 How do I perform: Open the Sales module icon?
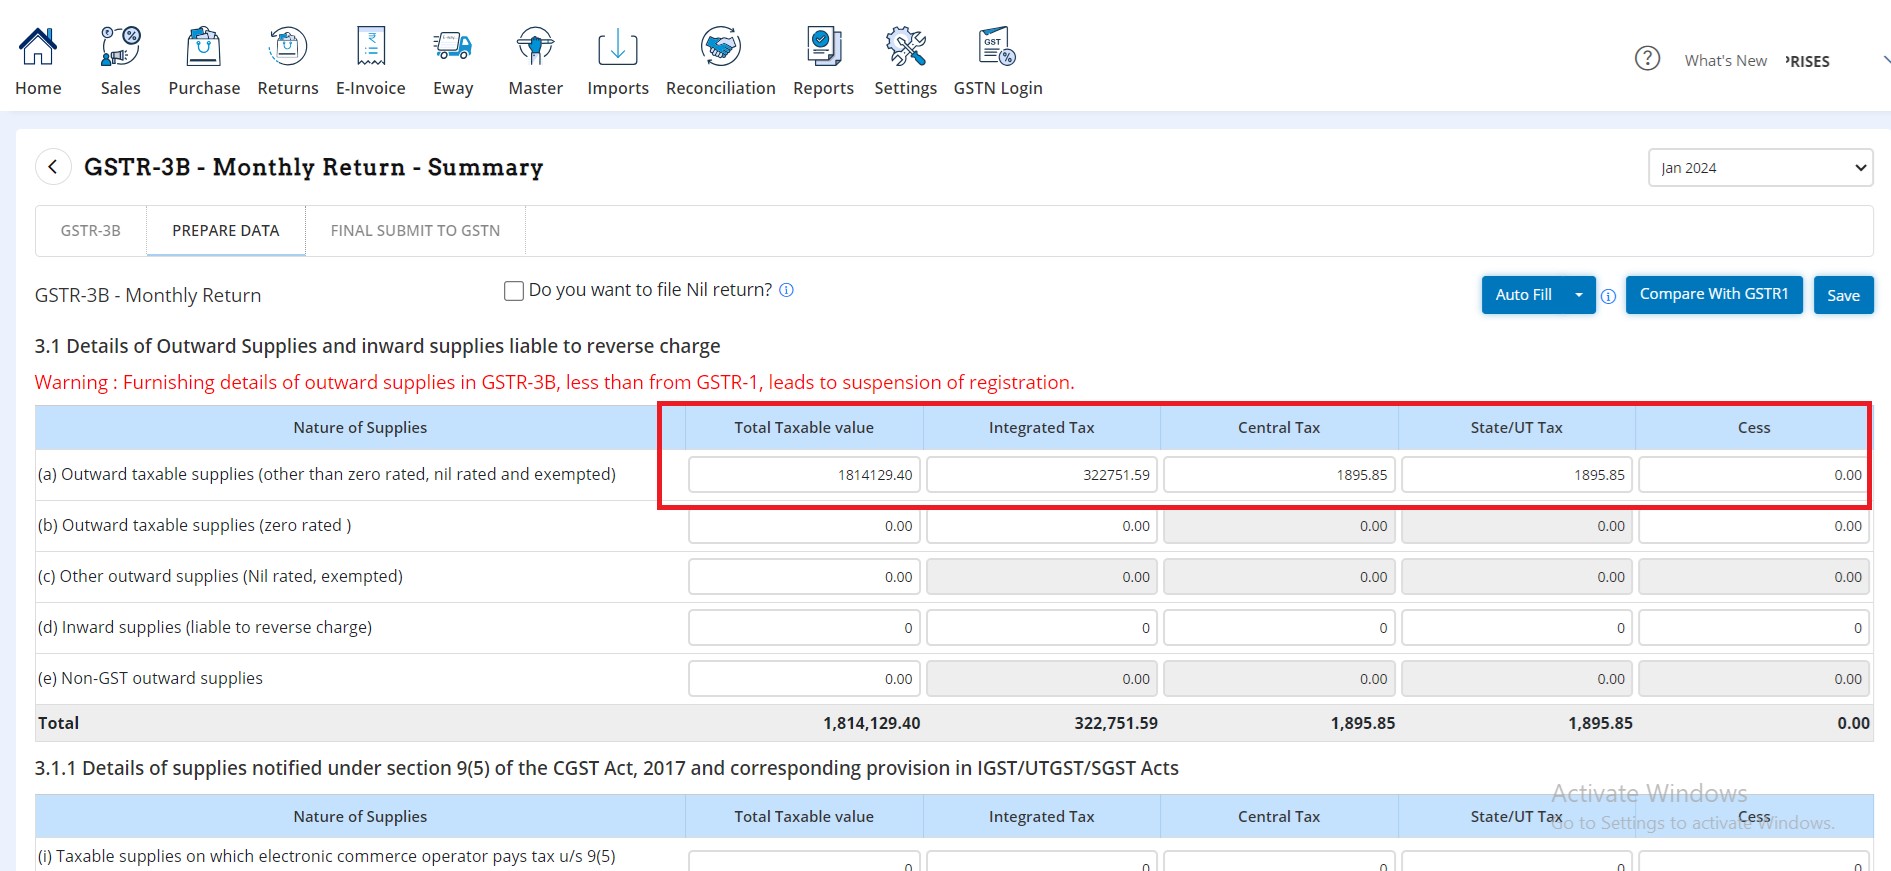coord(120,47)
